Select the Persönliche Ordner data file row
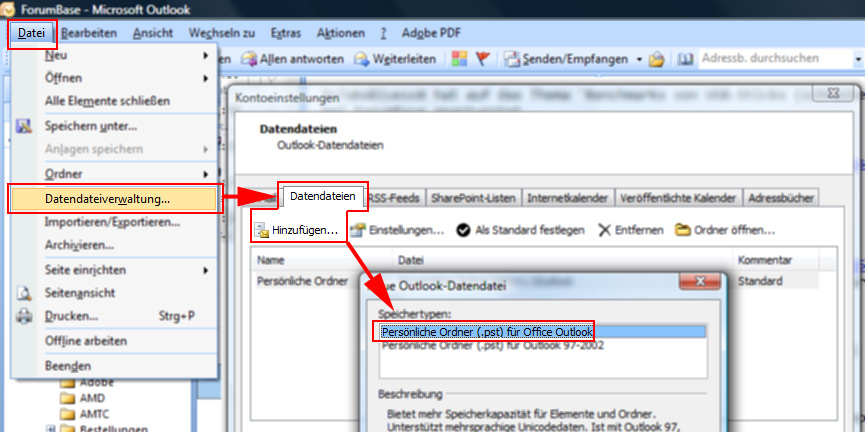The width and height of the screenshot is (865, 432). tap(302, 281)
